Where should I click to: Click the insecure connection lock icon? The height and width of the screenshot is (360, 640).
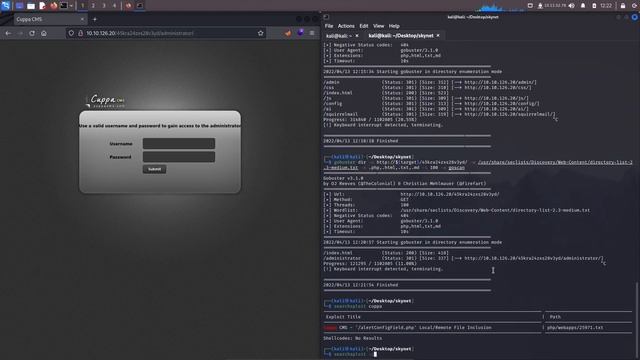pyautogui.click(x=80, y=33)
